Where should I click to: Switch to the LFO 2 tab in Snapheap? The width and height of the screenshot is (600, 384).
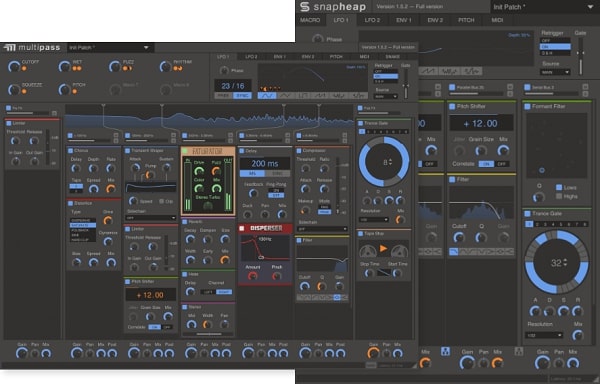[372, 20]
